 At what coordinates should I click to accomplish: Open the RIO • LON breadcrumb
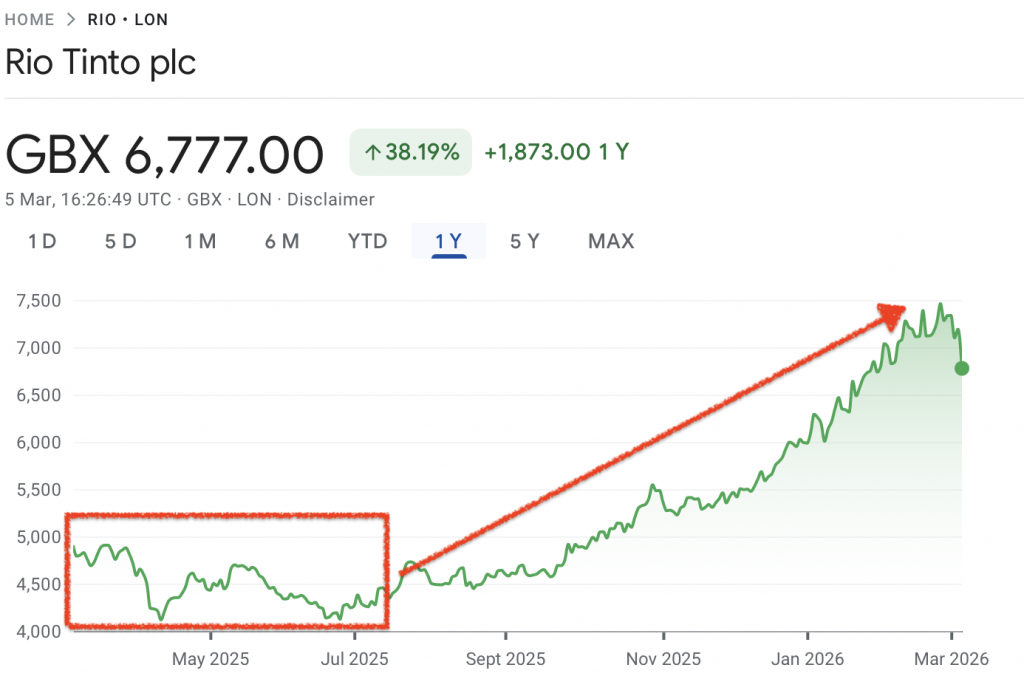(128, 19)
